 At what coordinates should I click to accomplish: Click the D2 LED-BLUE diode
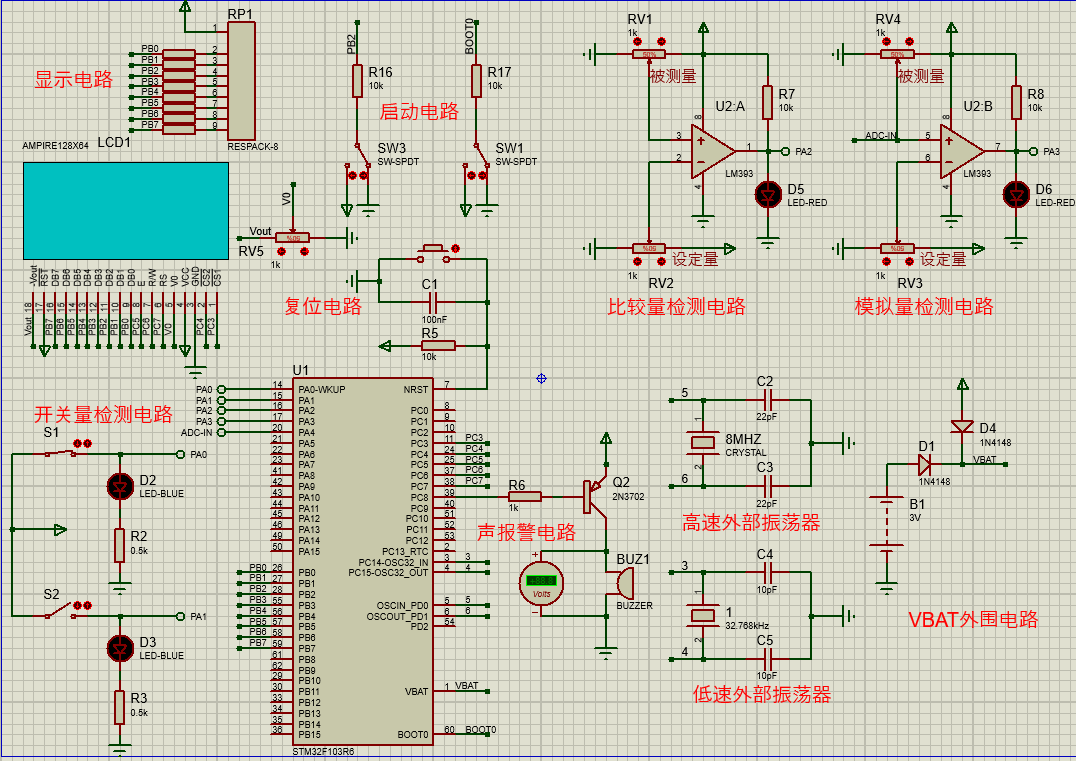pos(120,486)
